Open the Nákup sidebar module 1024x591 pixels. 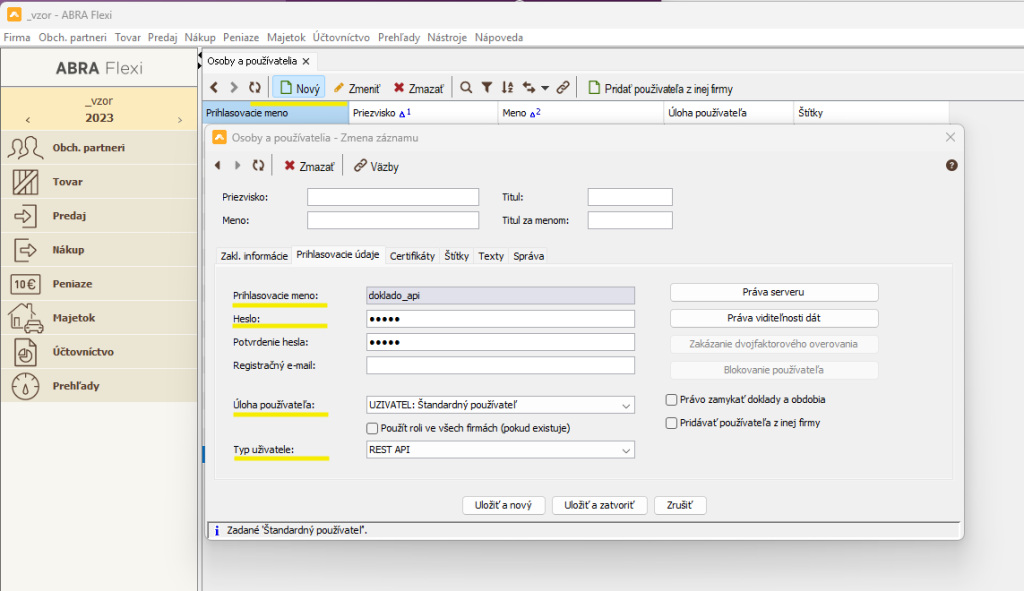coord(99,249)
